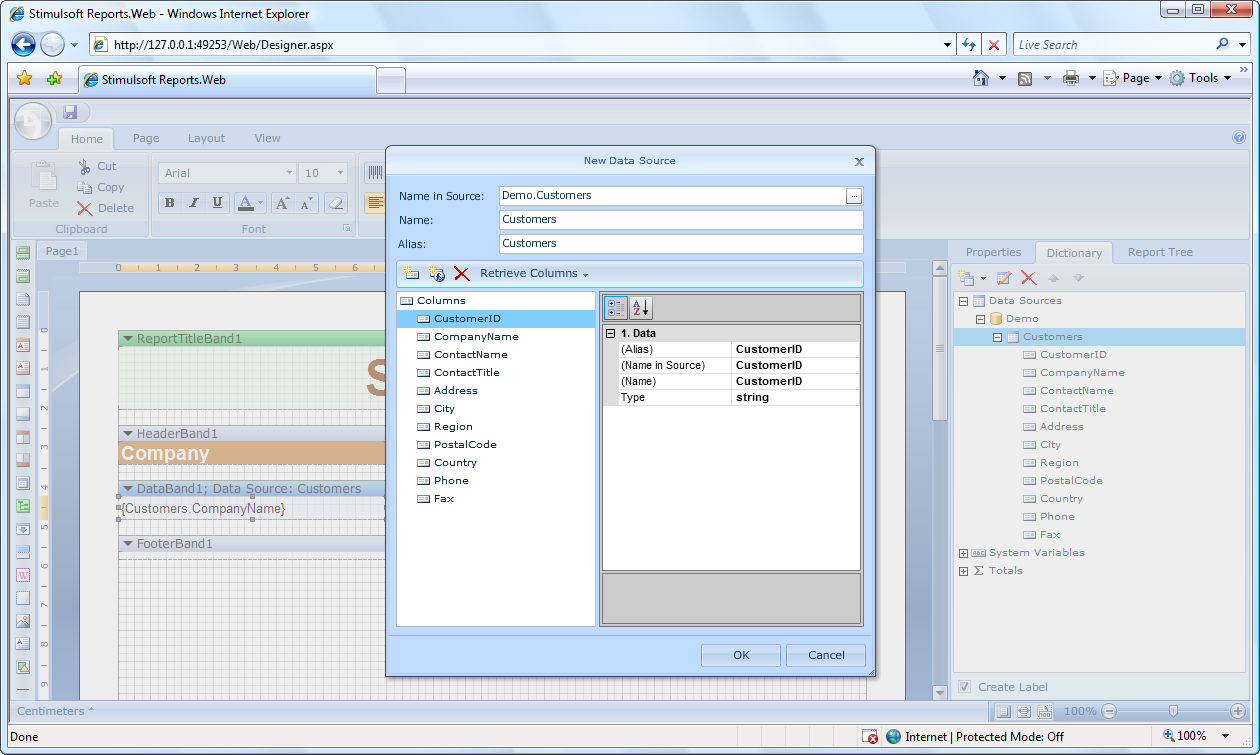Click the Alias text field

(x=680, y=243)
